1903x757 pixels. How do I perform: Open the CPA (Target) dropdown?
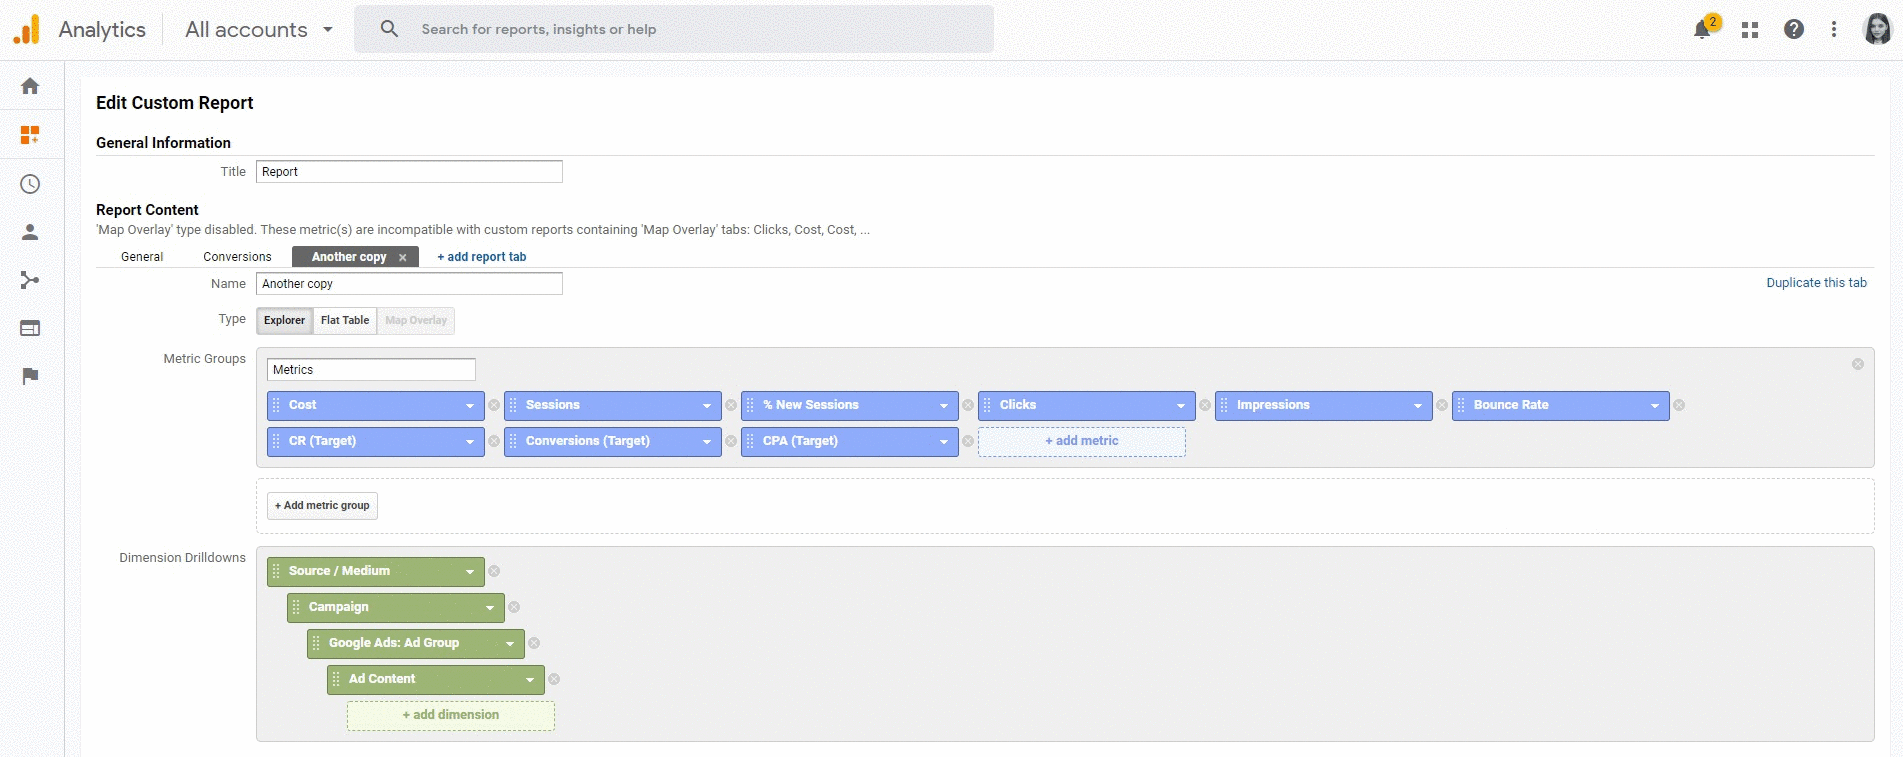click(944, 442)
